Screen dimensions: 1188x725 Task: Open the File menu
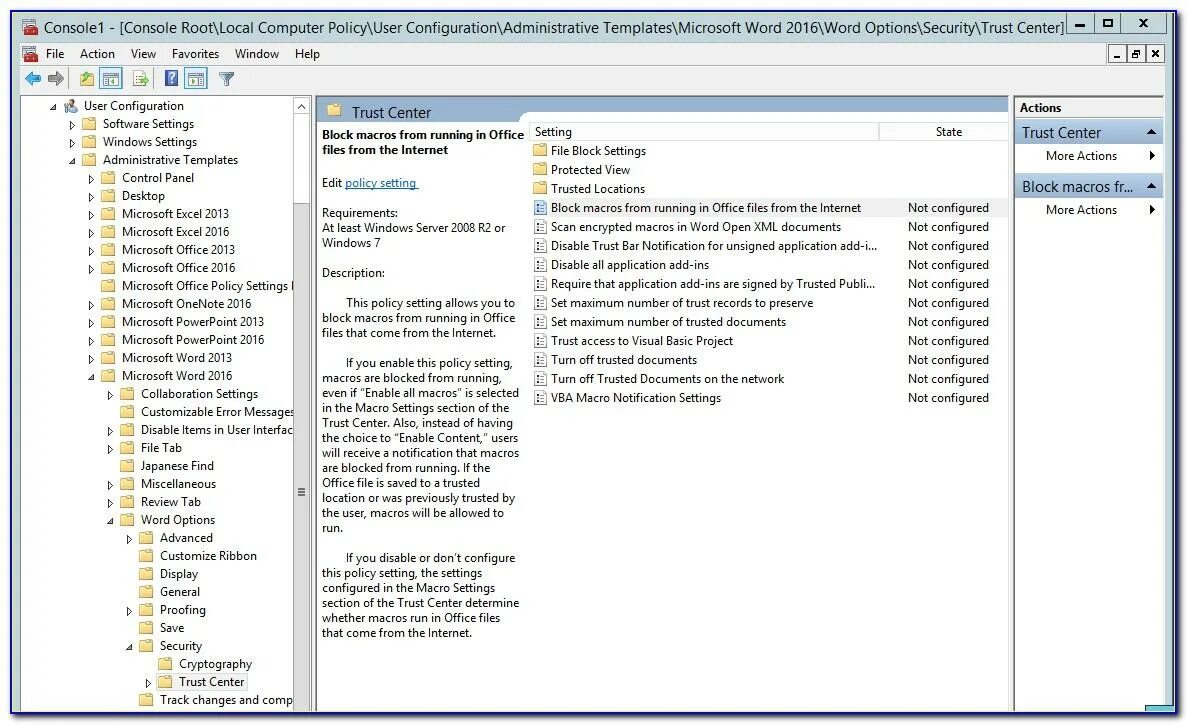pyautogui.click(x=55, y=54)
